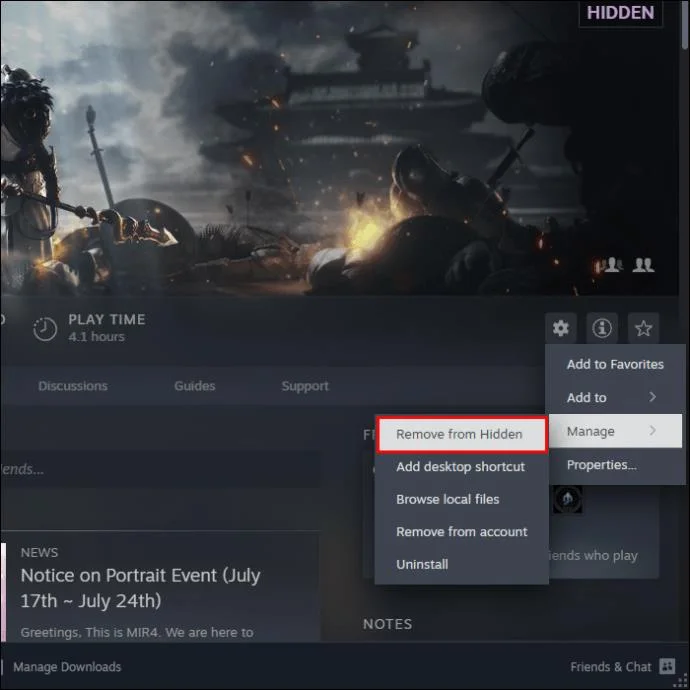Expand the Manage submenu

pos(615,431)
